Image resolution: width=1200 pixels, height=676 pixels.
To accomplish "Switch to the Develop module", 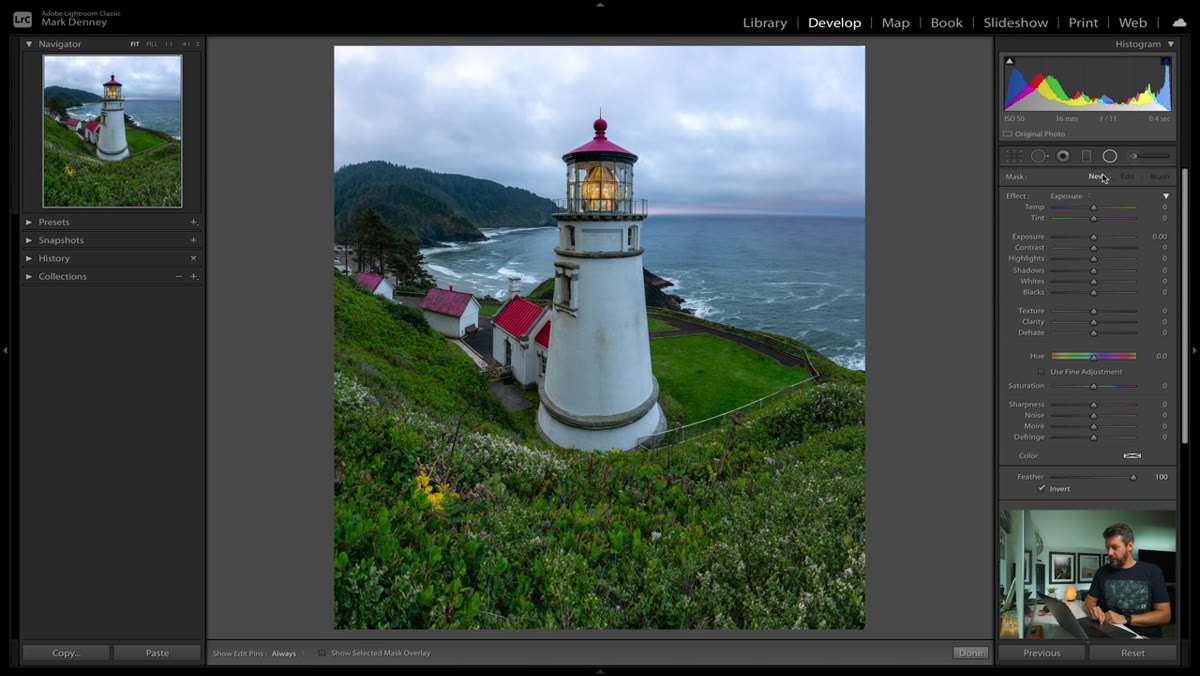I will pos(834,22).
